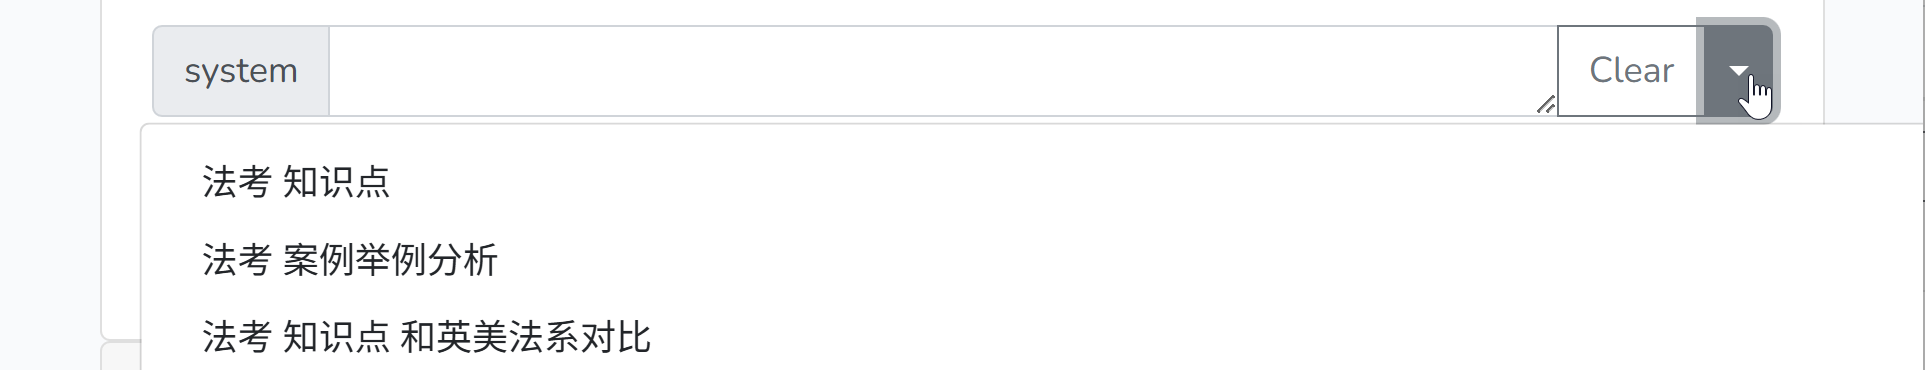Screen dimensions: 1925x370
Task: Close the open preset list via caret
Action: [1738, 71]
